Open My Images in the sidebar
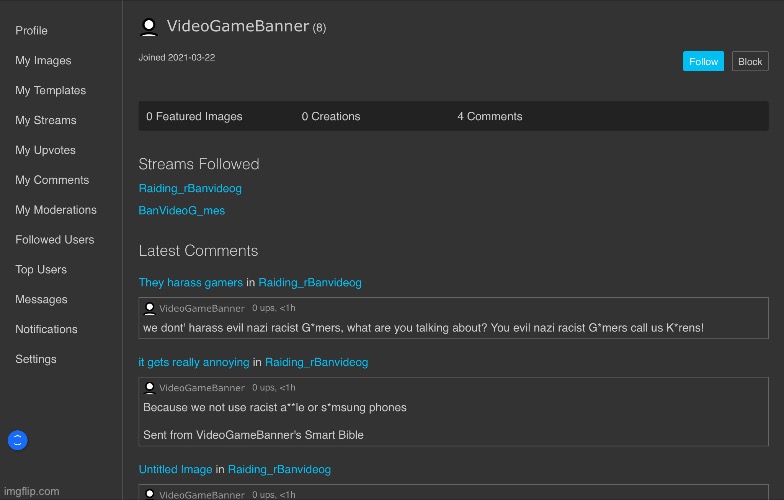The image size is (784, 500). tap(43, 61)
